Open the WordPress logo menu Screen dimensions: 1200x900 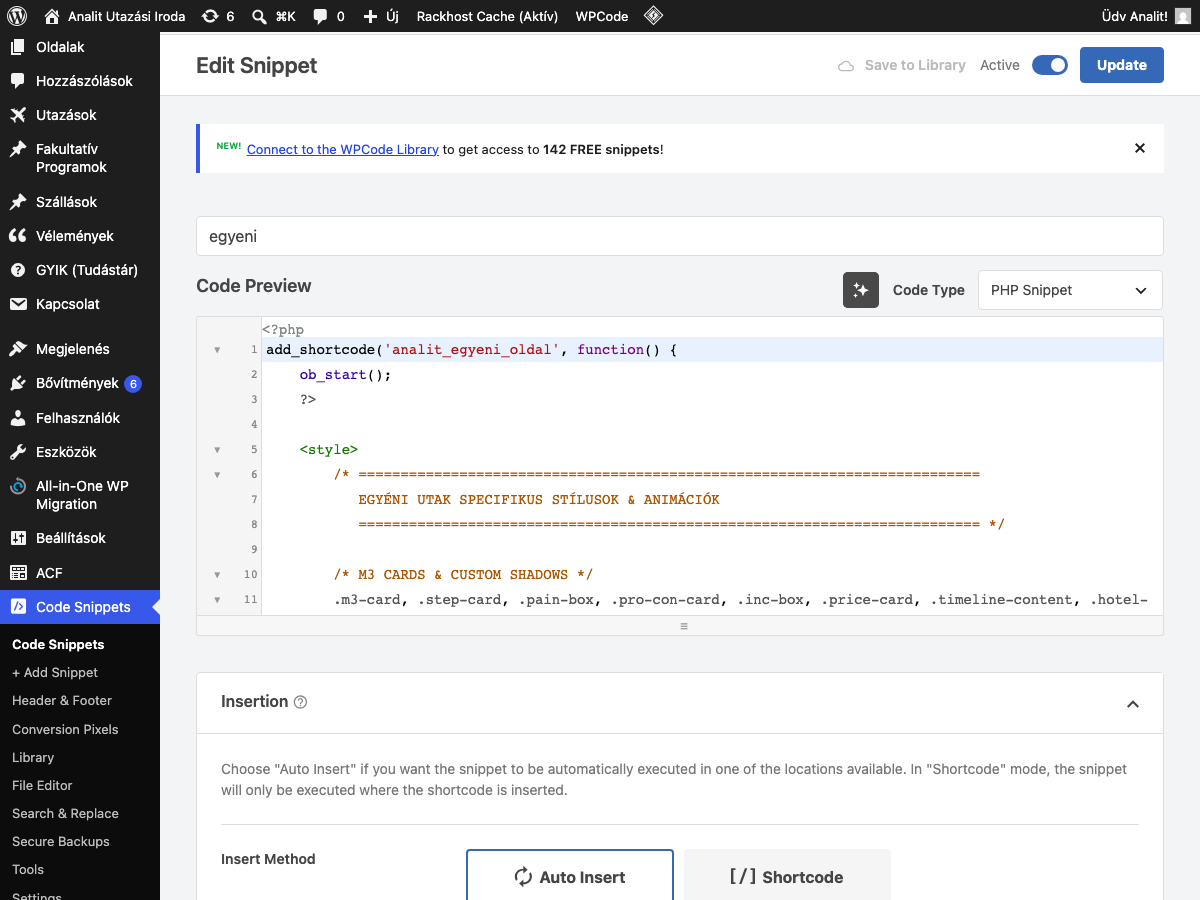pyautogui.click(x=17, y=16)
